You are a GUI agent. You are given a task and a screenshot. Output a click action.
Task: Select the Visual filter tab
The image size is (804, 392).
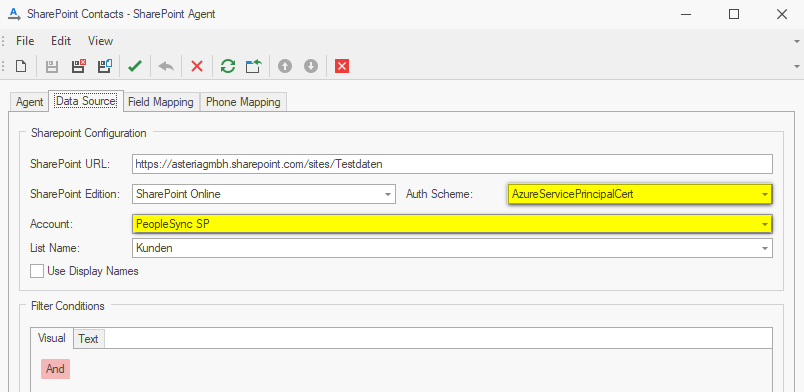point(52,338)
